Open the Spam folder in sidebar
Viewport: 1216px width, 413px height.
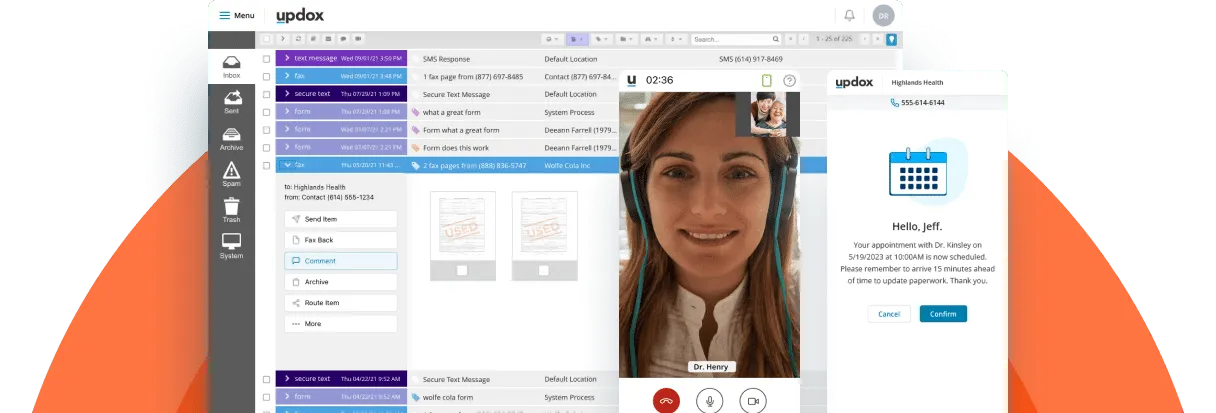[x=231, y=174]
